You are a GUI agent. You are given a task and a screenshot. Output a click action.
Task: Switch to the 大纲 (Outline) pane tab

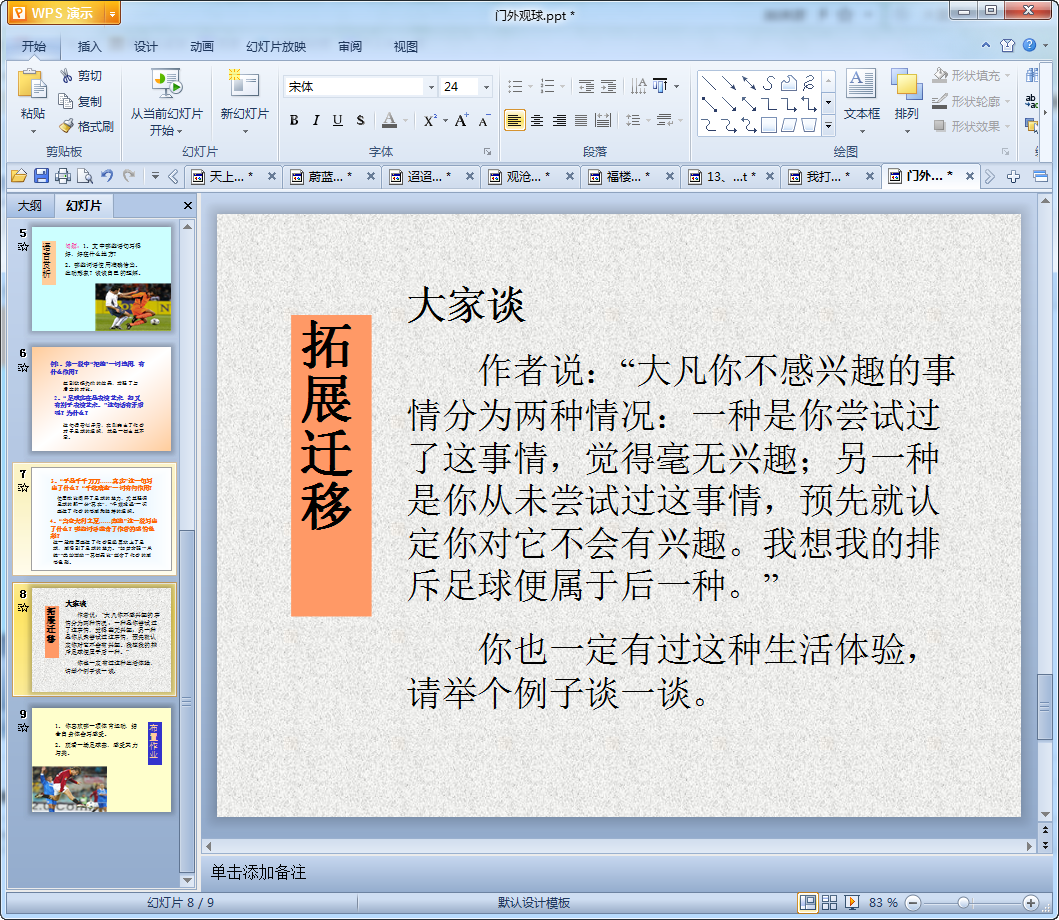pos(30,205)
